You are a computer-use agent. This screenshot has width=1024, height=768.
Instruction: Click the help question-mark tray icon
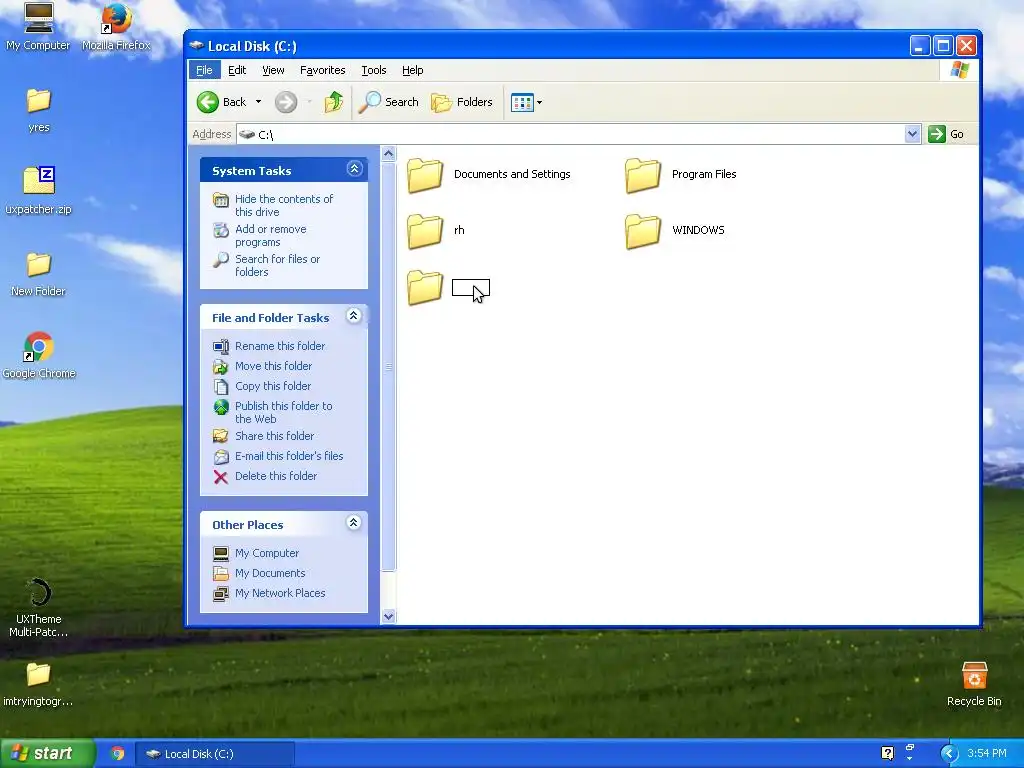tap(888, 753)
